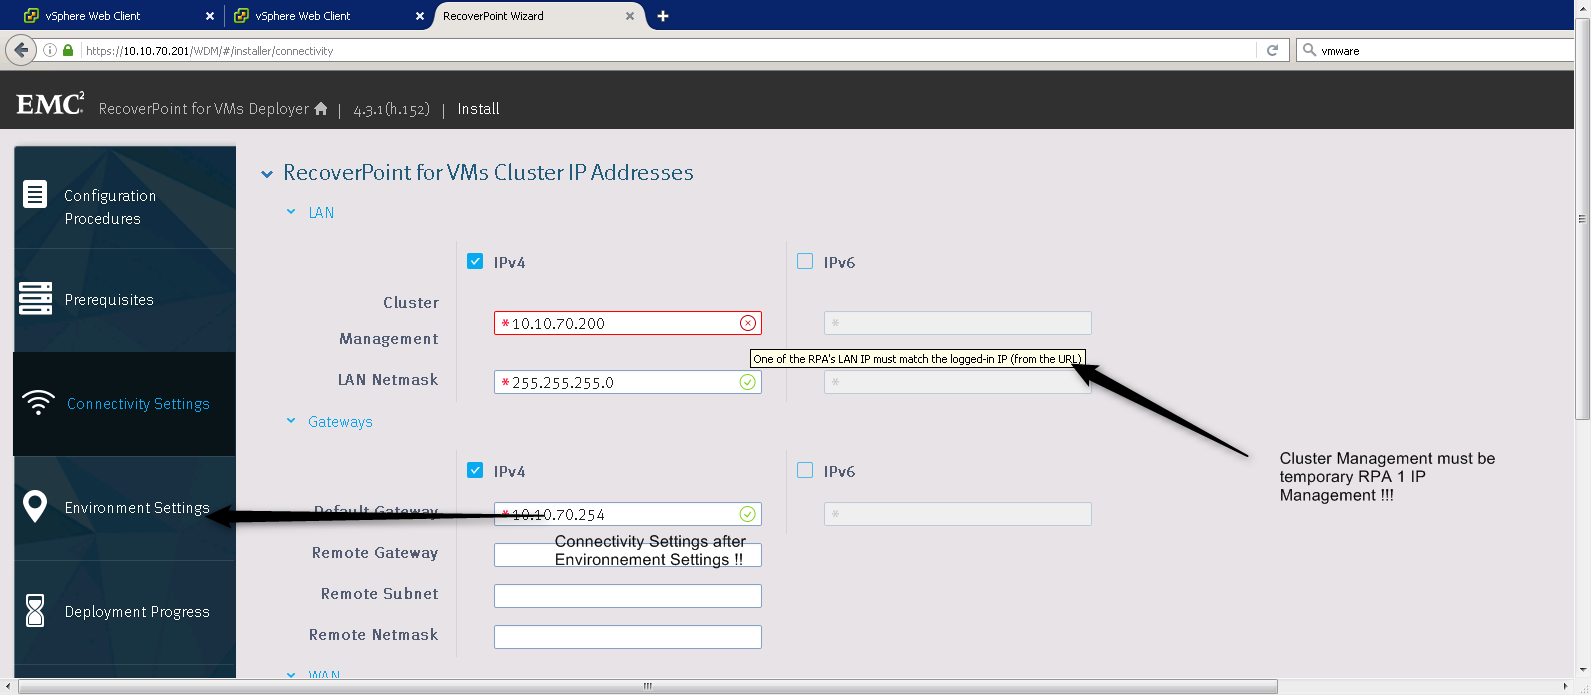Click the RecoverPoint for VMs Deployer title
The image size is (1591, 695).
[204, 109]
